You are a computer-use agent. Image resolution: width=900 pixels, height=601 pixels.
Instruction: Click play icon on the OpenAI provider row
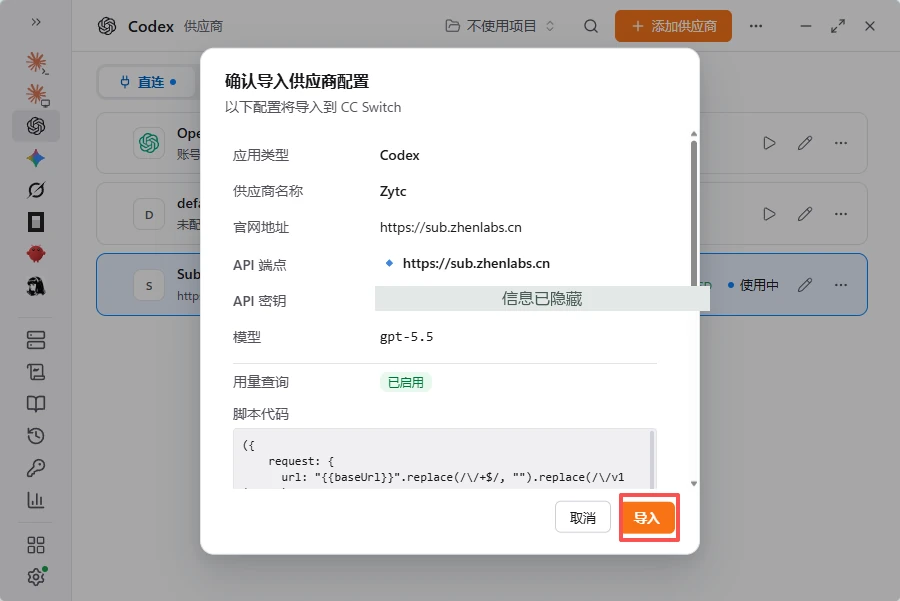click(769, 143)
